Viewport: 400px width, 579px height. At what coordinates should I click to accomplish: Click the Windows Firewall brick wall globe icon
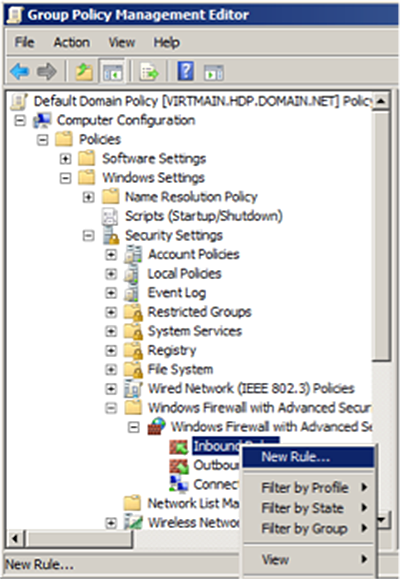(157, 426)
